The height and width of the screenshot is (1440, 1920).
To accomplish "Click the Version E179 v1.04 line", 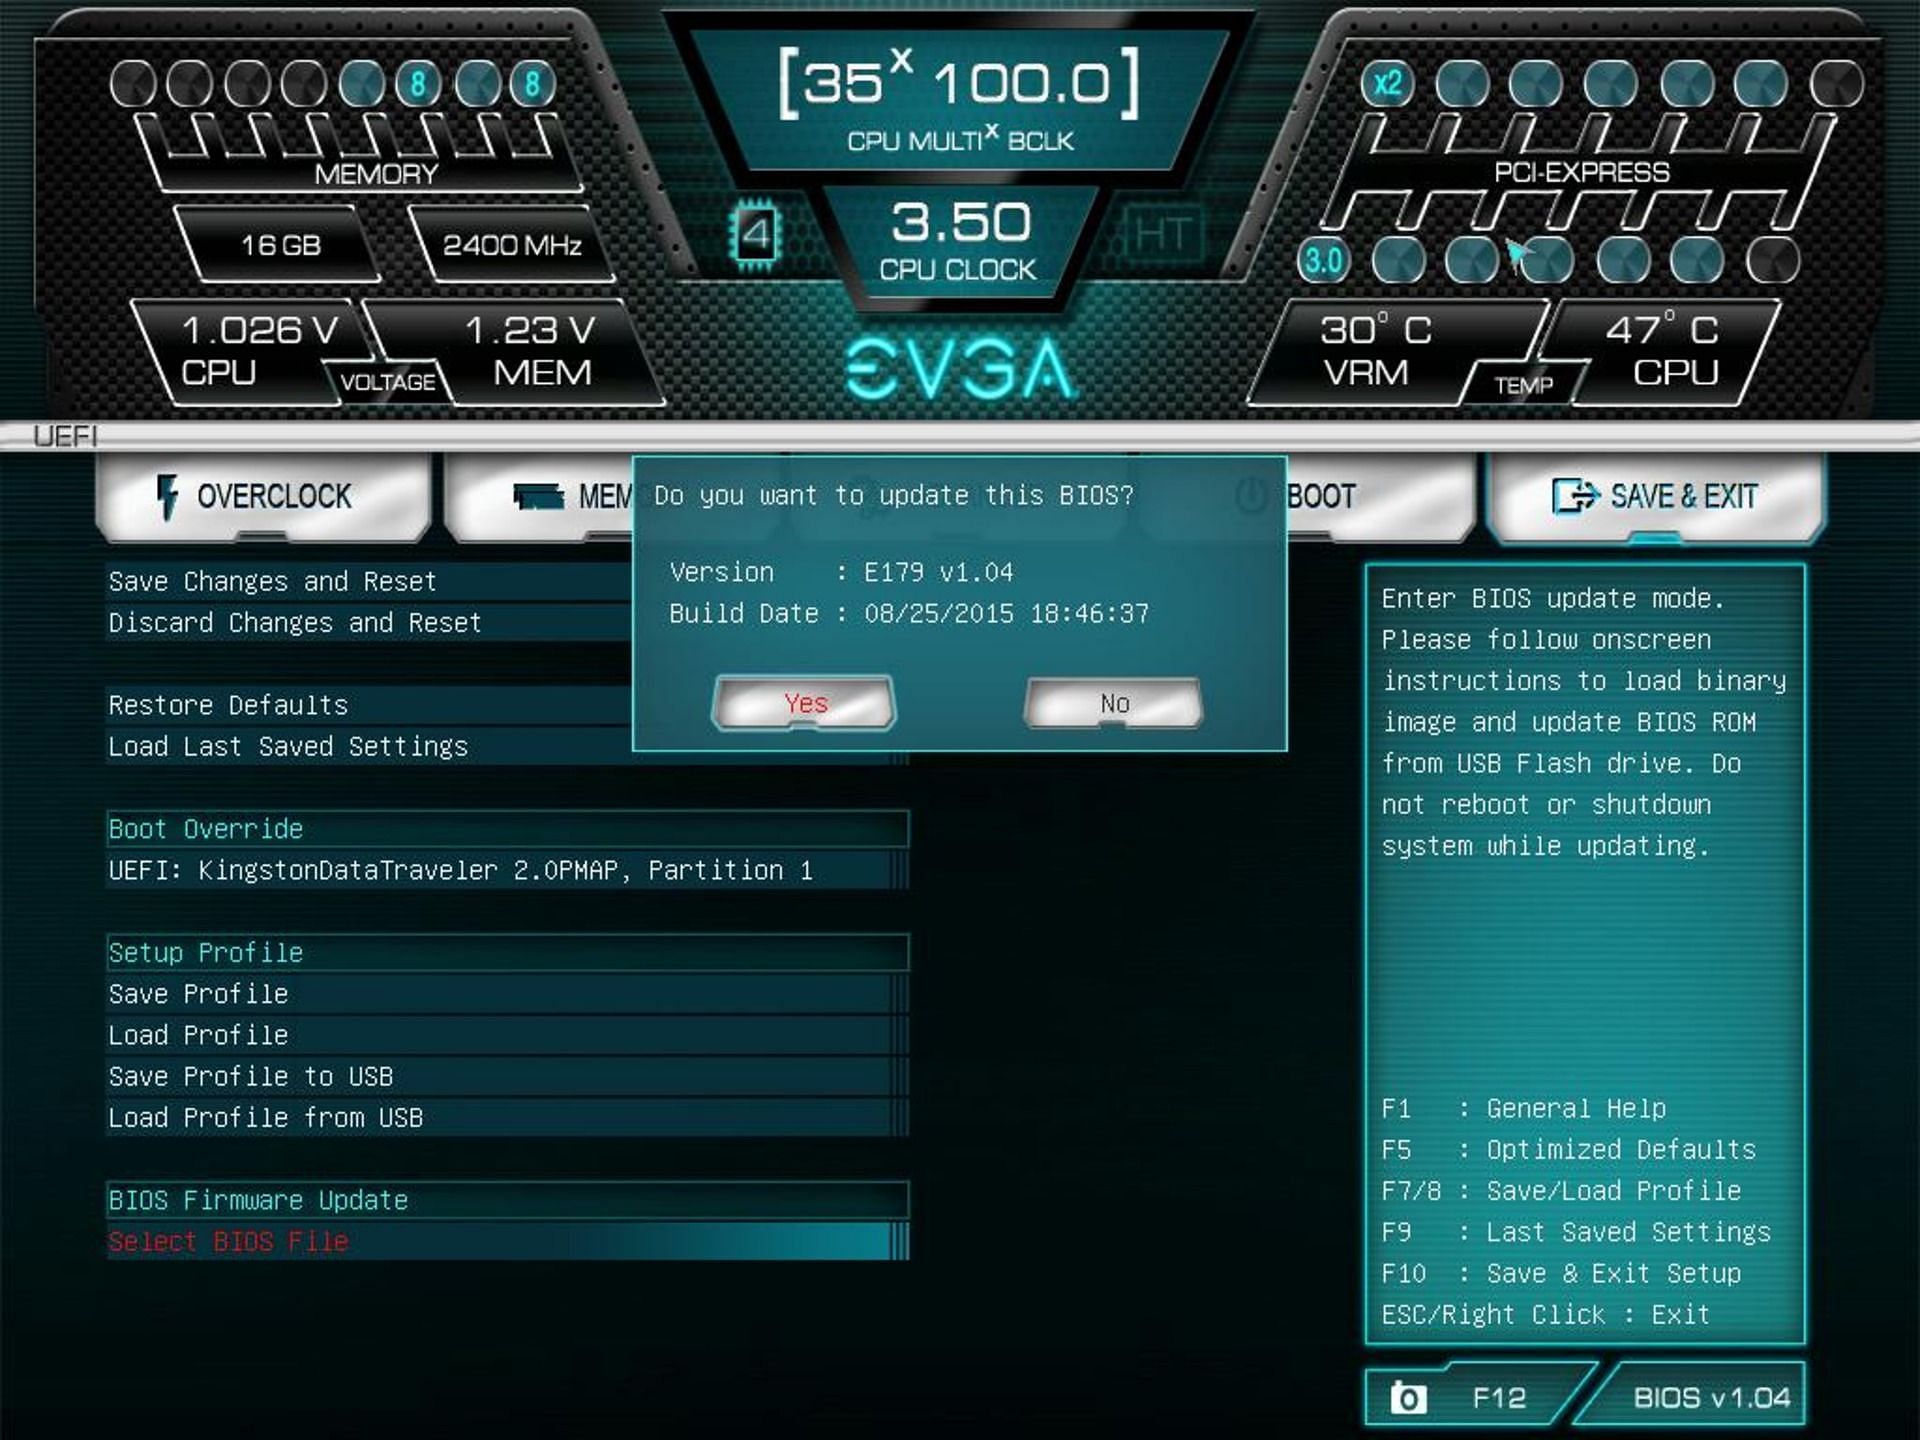I will pyautogui.click(x=841, y=572).
